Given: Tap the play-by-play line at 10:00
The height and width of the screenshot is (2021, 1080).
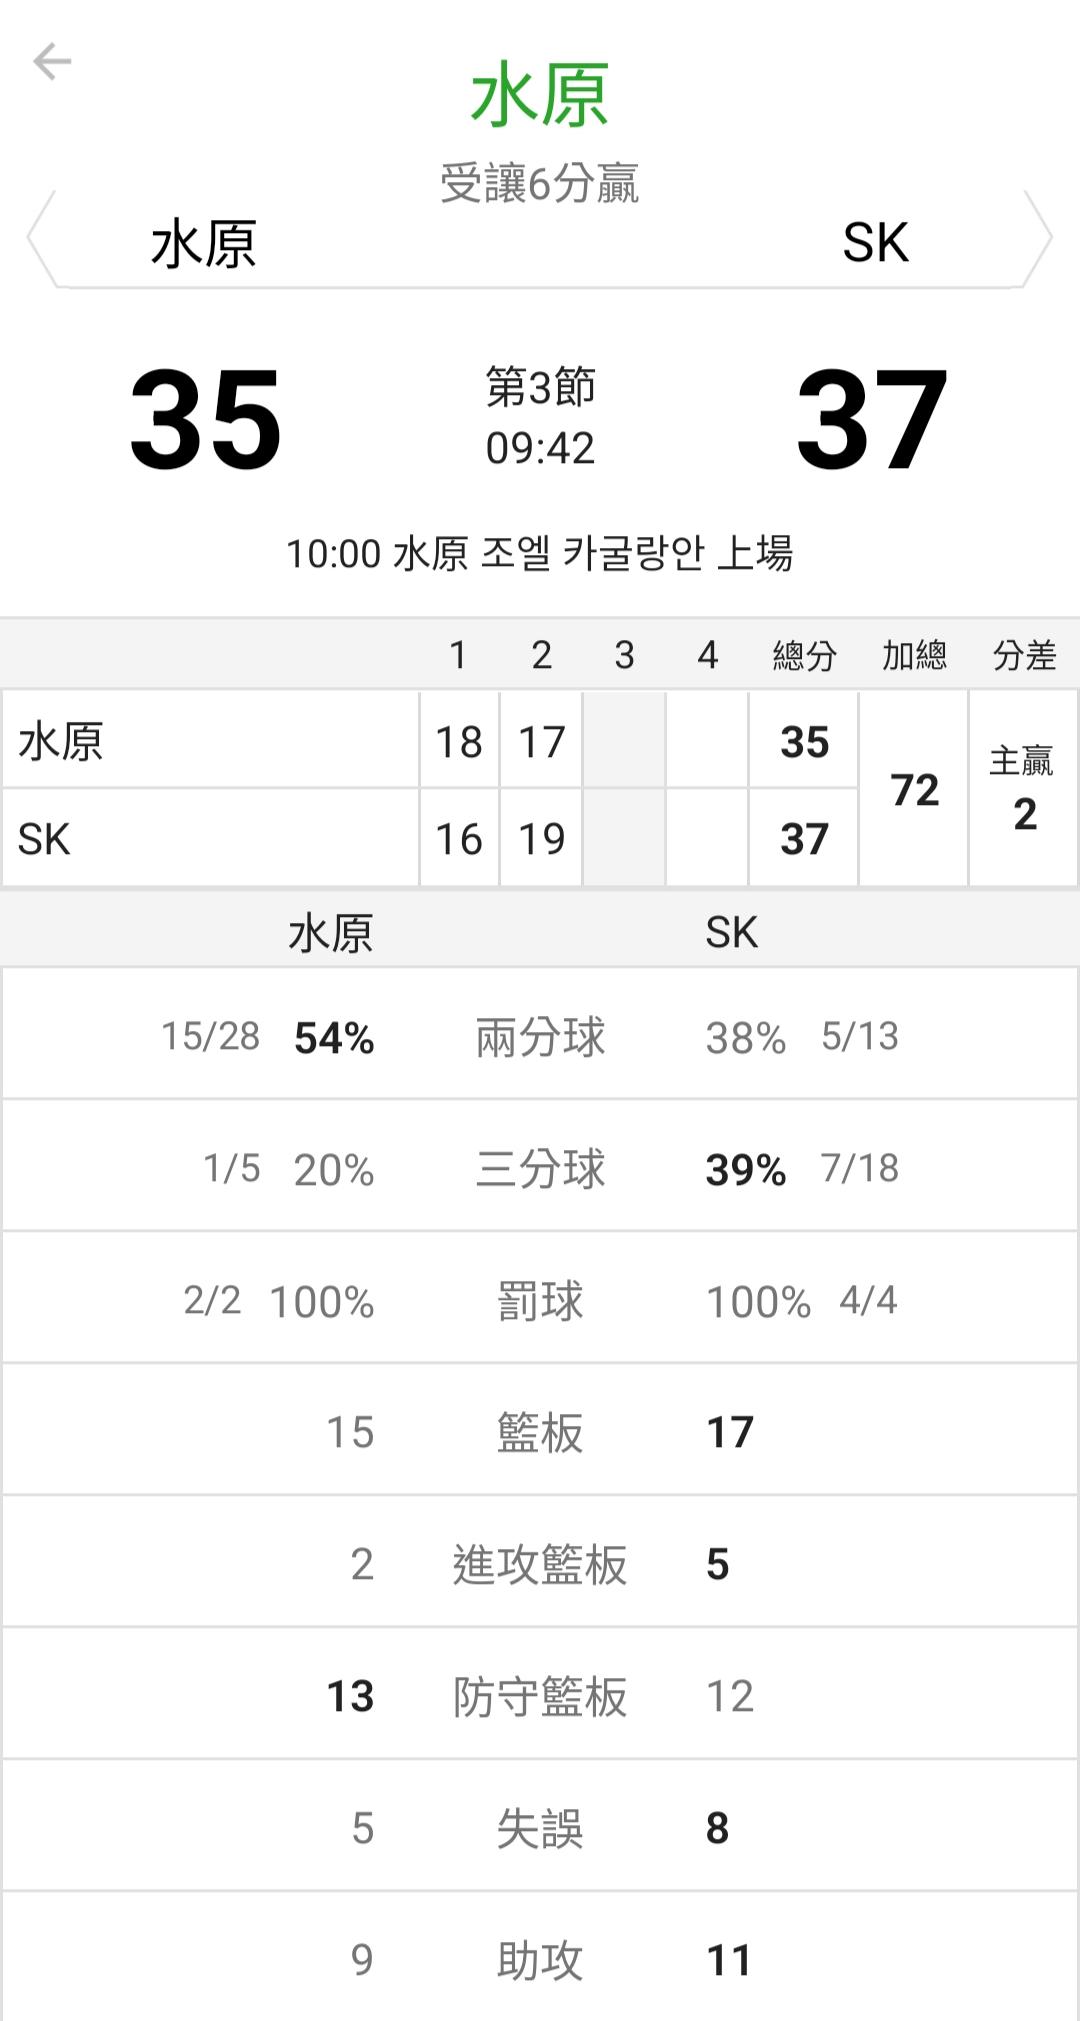Looking at the screenshot, I should pos(540,553).
